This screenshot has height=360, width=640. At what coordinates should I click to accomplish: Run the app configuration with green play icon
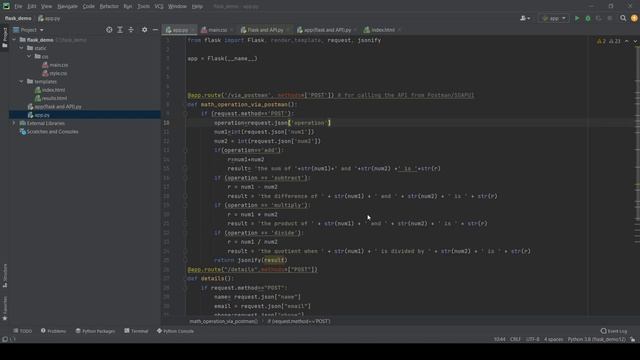577,18
